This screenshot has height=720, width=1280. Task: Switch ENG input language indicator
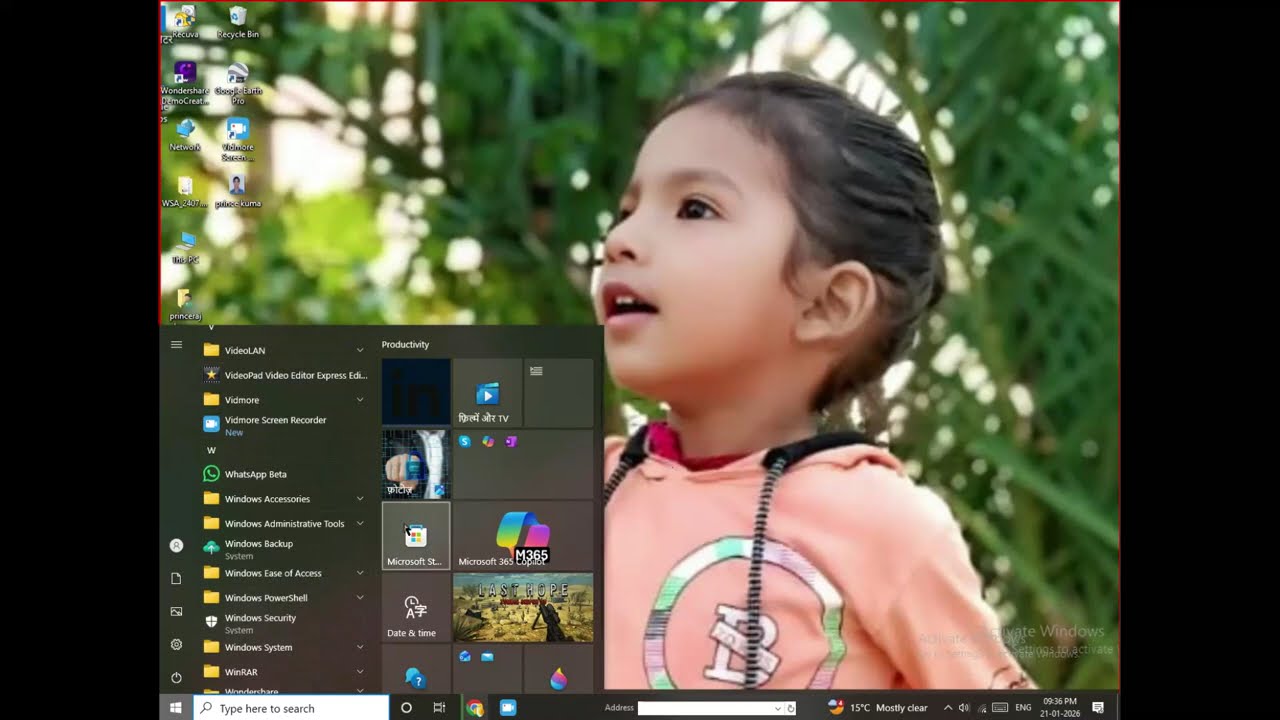pos(1023,708)
